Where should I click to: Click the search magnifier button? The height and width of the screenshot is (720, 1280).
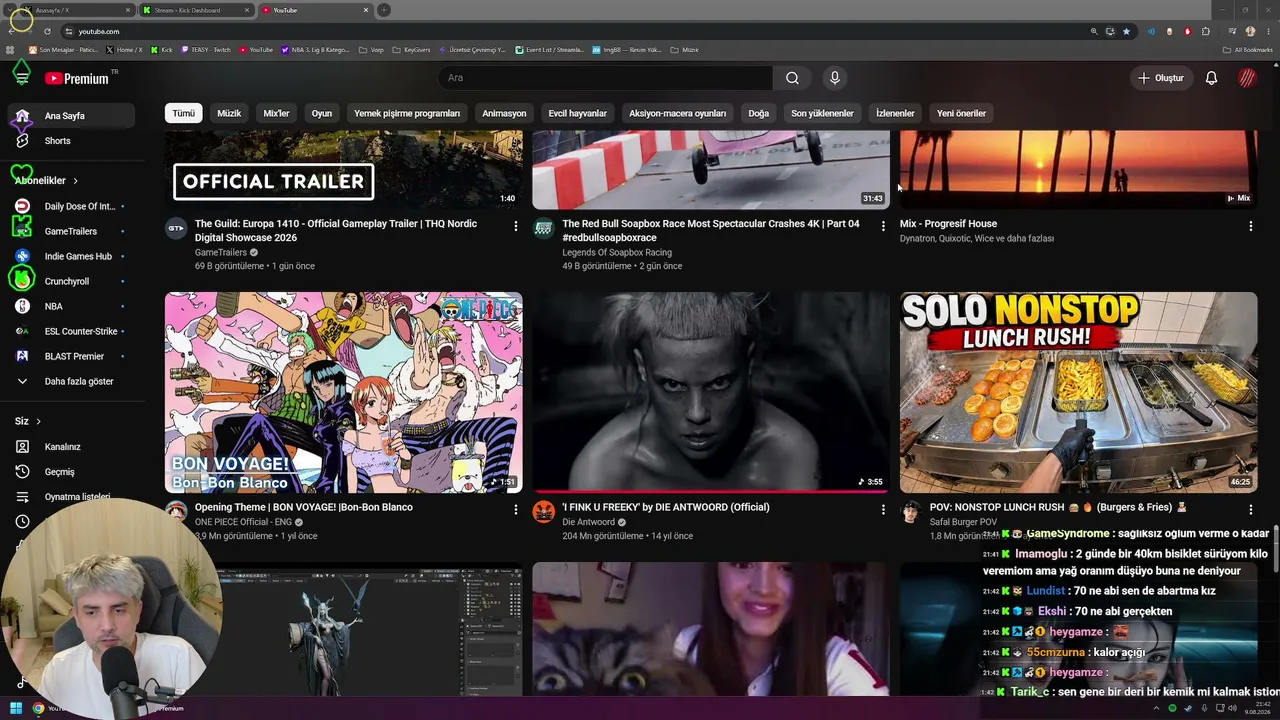pyautogui.click(x=792, y=78)
